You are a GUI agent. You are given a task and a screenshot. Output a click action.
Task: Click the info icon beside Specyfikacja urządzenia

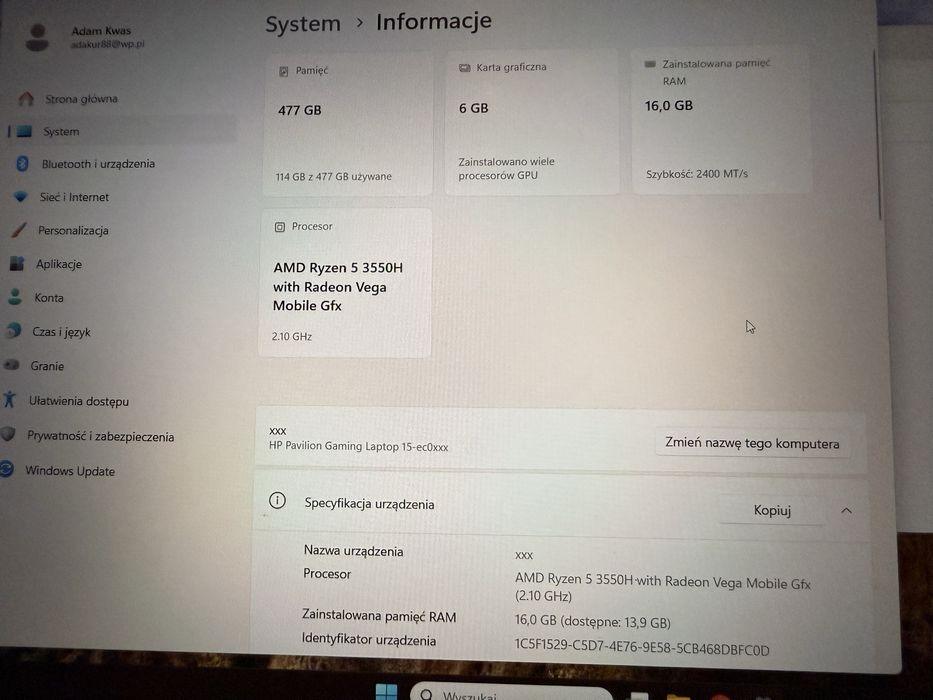tap(277, 501)
